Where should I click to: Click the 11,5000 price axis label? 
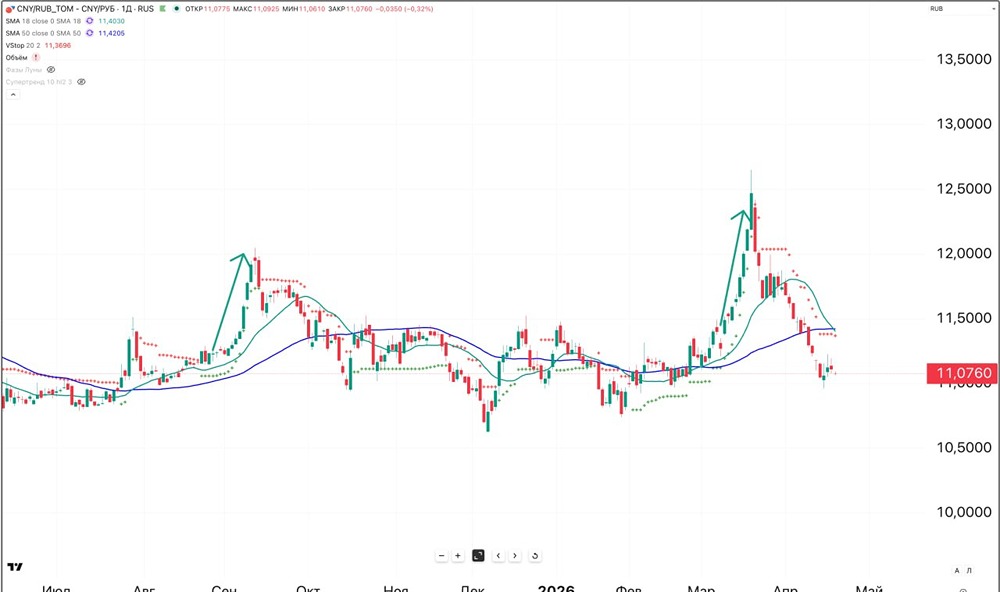[964, 318]
